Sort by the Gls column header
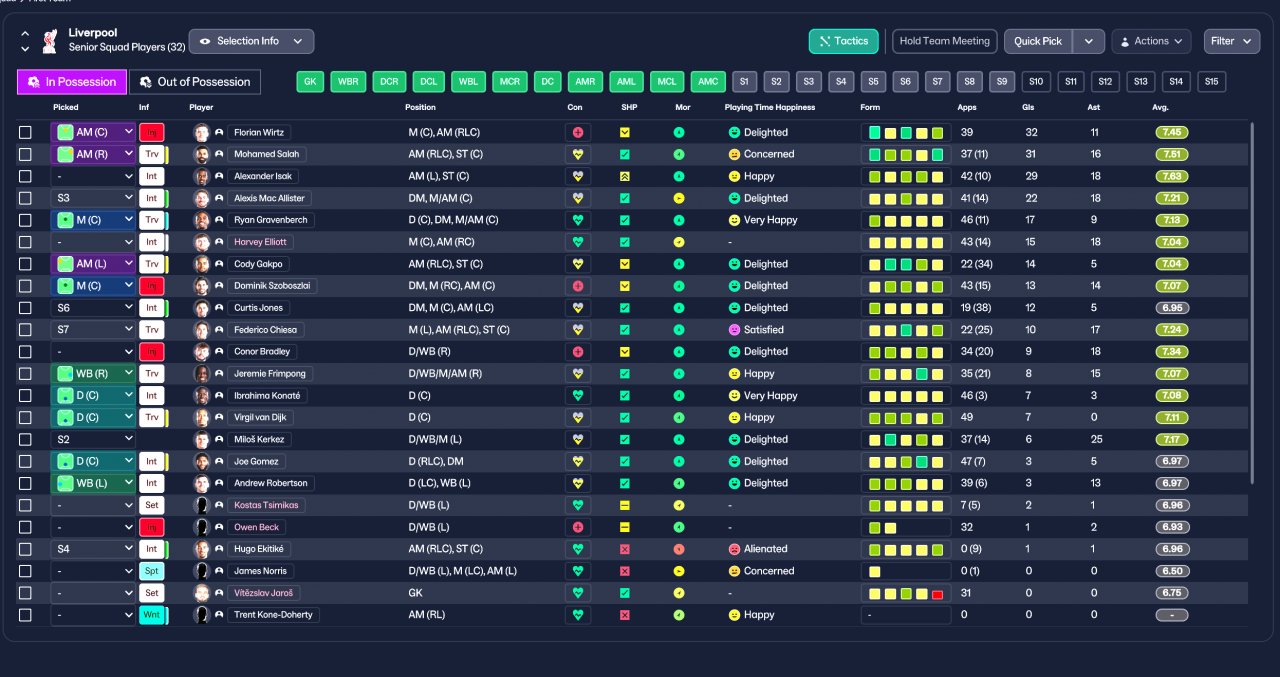Screen dimensions: 1280x677 click(1030, 107)
